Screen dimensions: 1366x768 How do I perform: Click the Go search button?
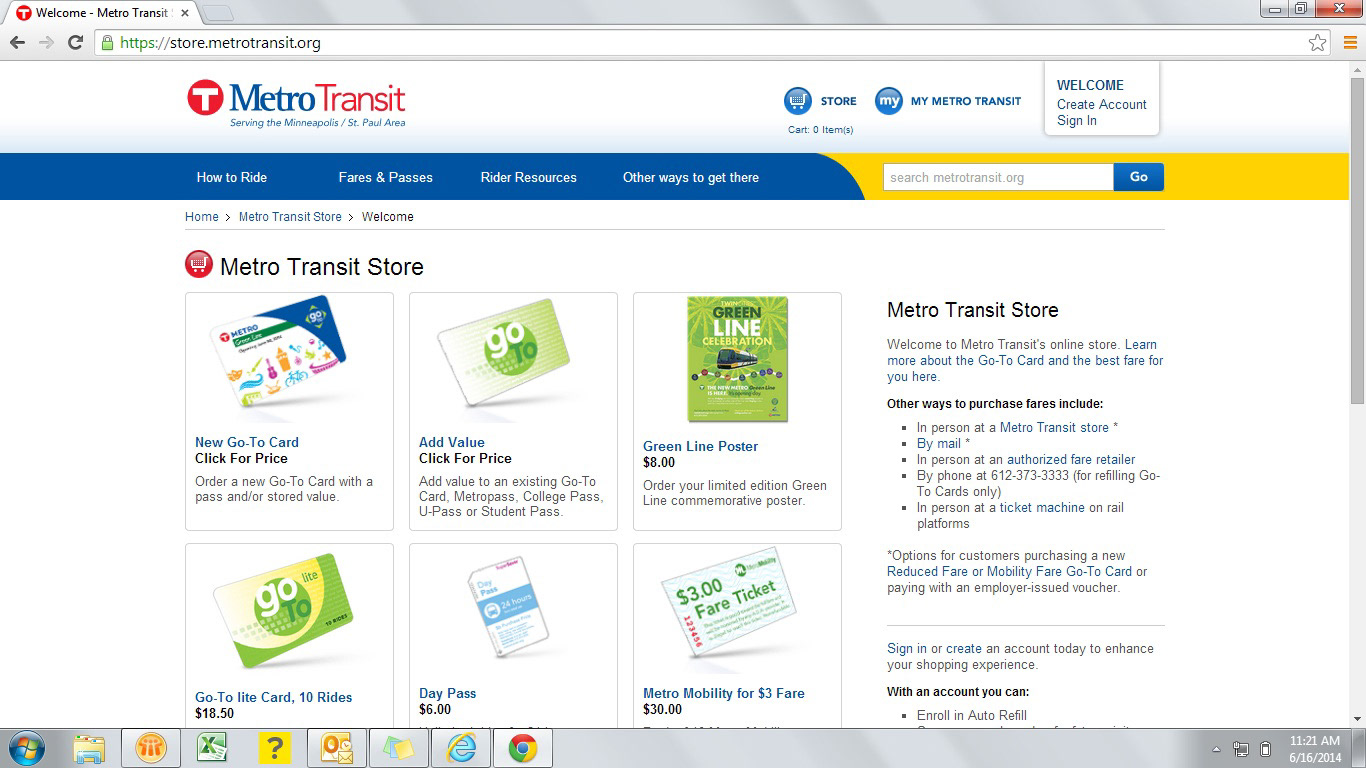pyautogui.click(x=1139, y=177)
